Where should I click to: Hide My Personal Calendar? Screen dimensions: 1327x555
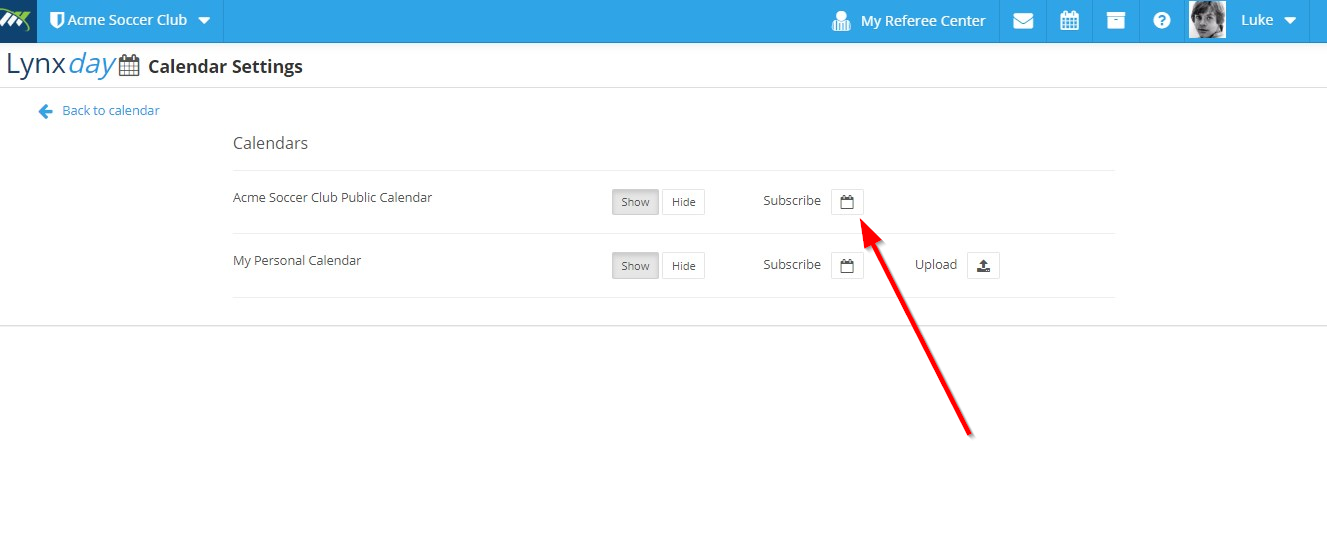(x=683, y=266)
